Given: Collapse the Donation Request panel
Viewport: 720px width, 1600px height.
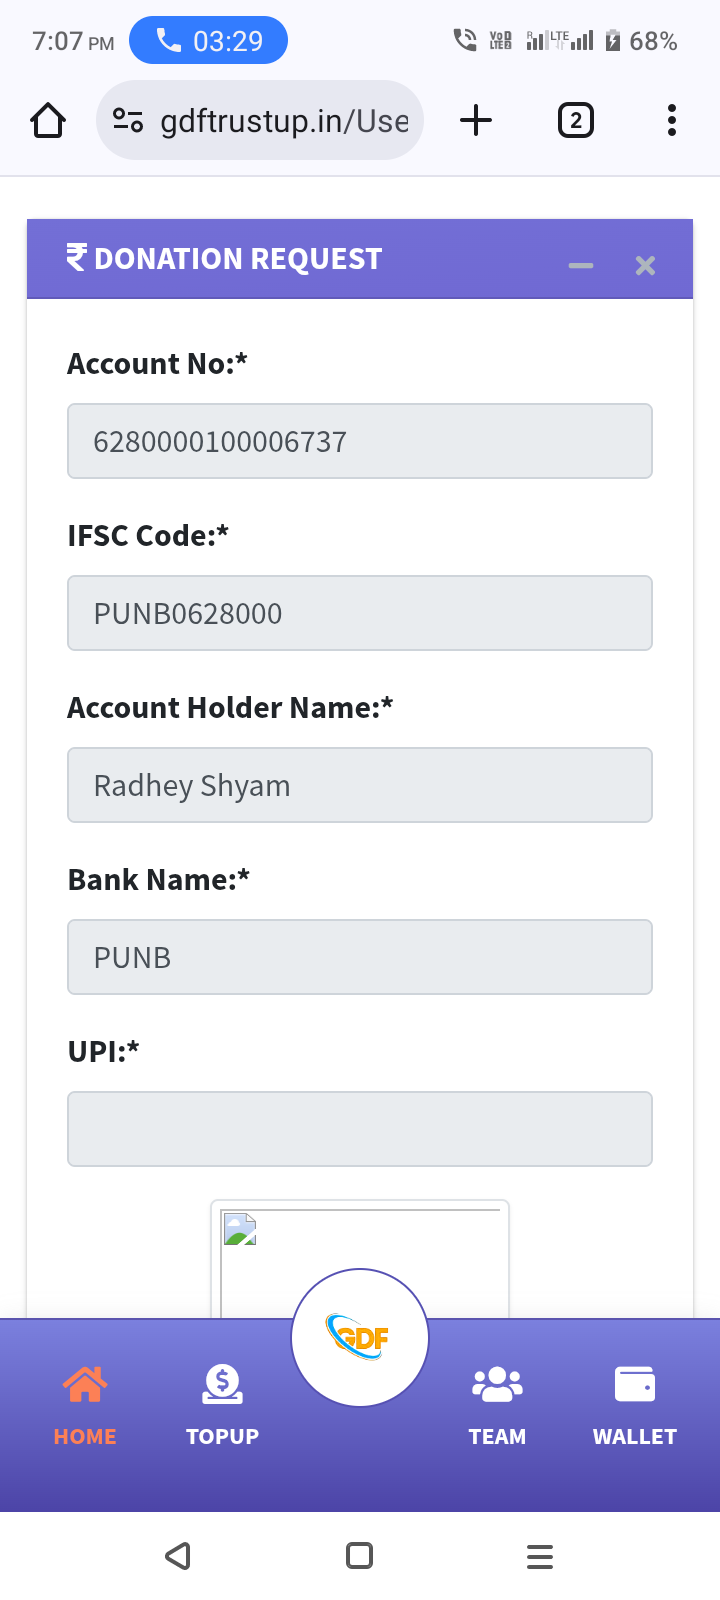Looking at the screenshot, I should [x=581, y=265].
